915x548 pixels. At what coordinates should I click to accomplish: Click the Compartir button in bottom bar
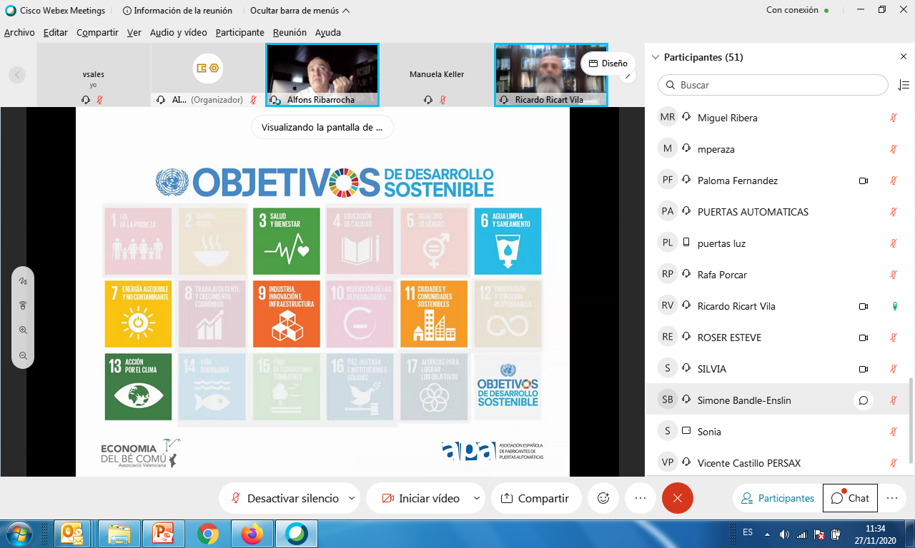point(535,498)
